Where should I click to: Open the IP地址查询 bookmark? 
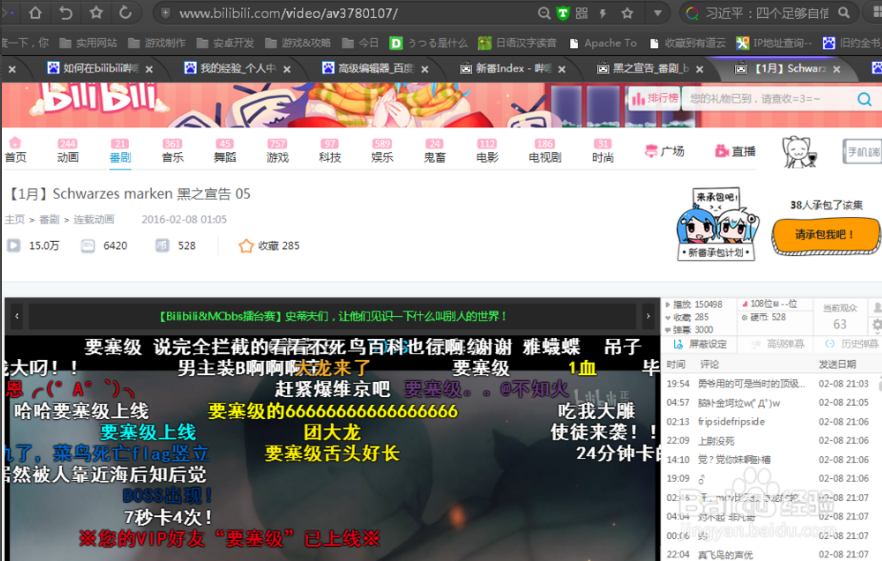774,43
